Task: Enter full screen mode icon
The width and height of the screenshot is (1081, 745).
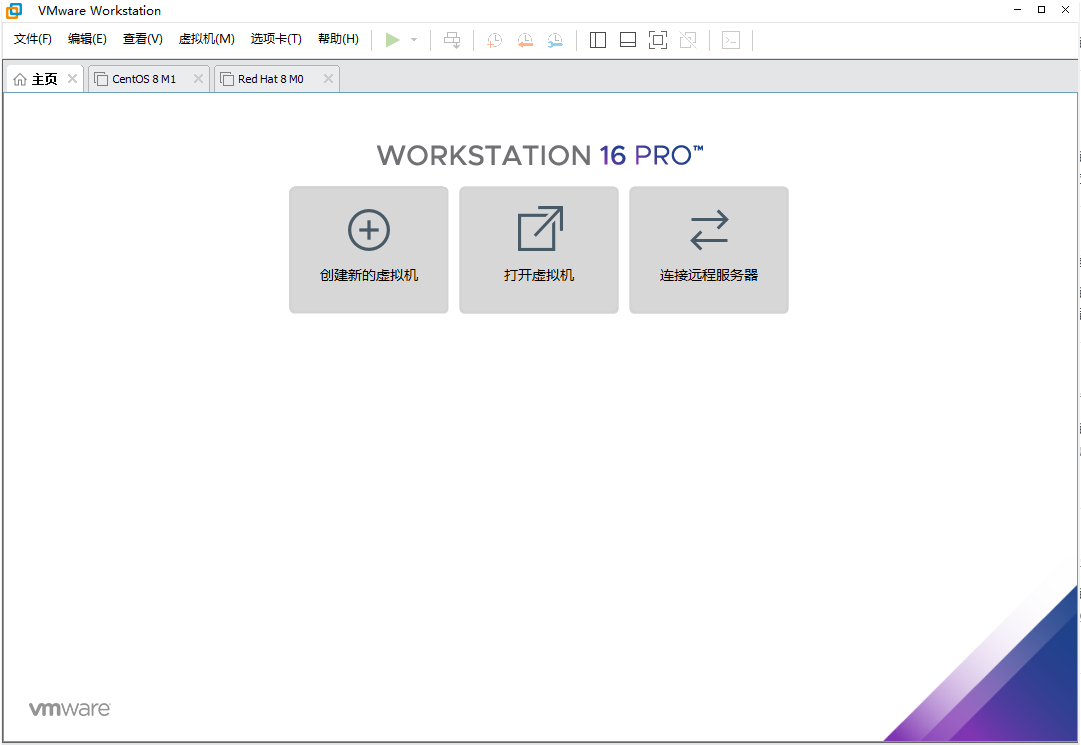Action: click(658, 40)
